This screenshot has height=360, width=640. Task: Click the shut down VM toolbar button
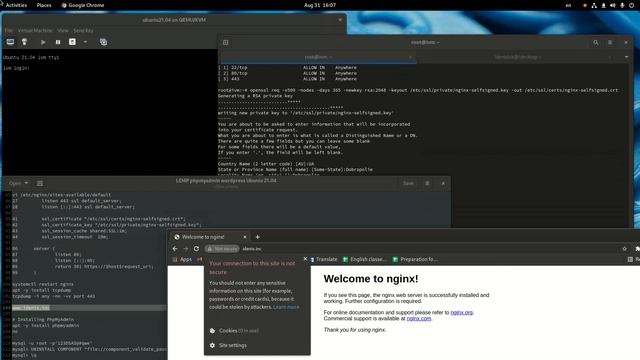coord(72,42)
